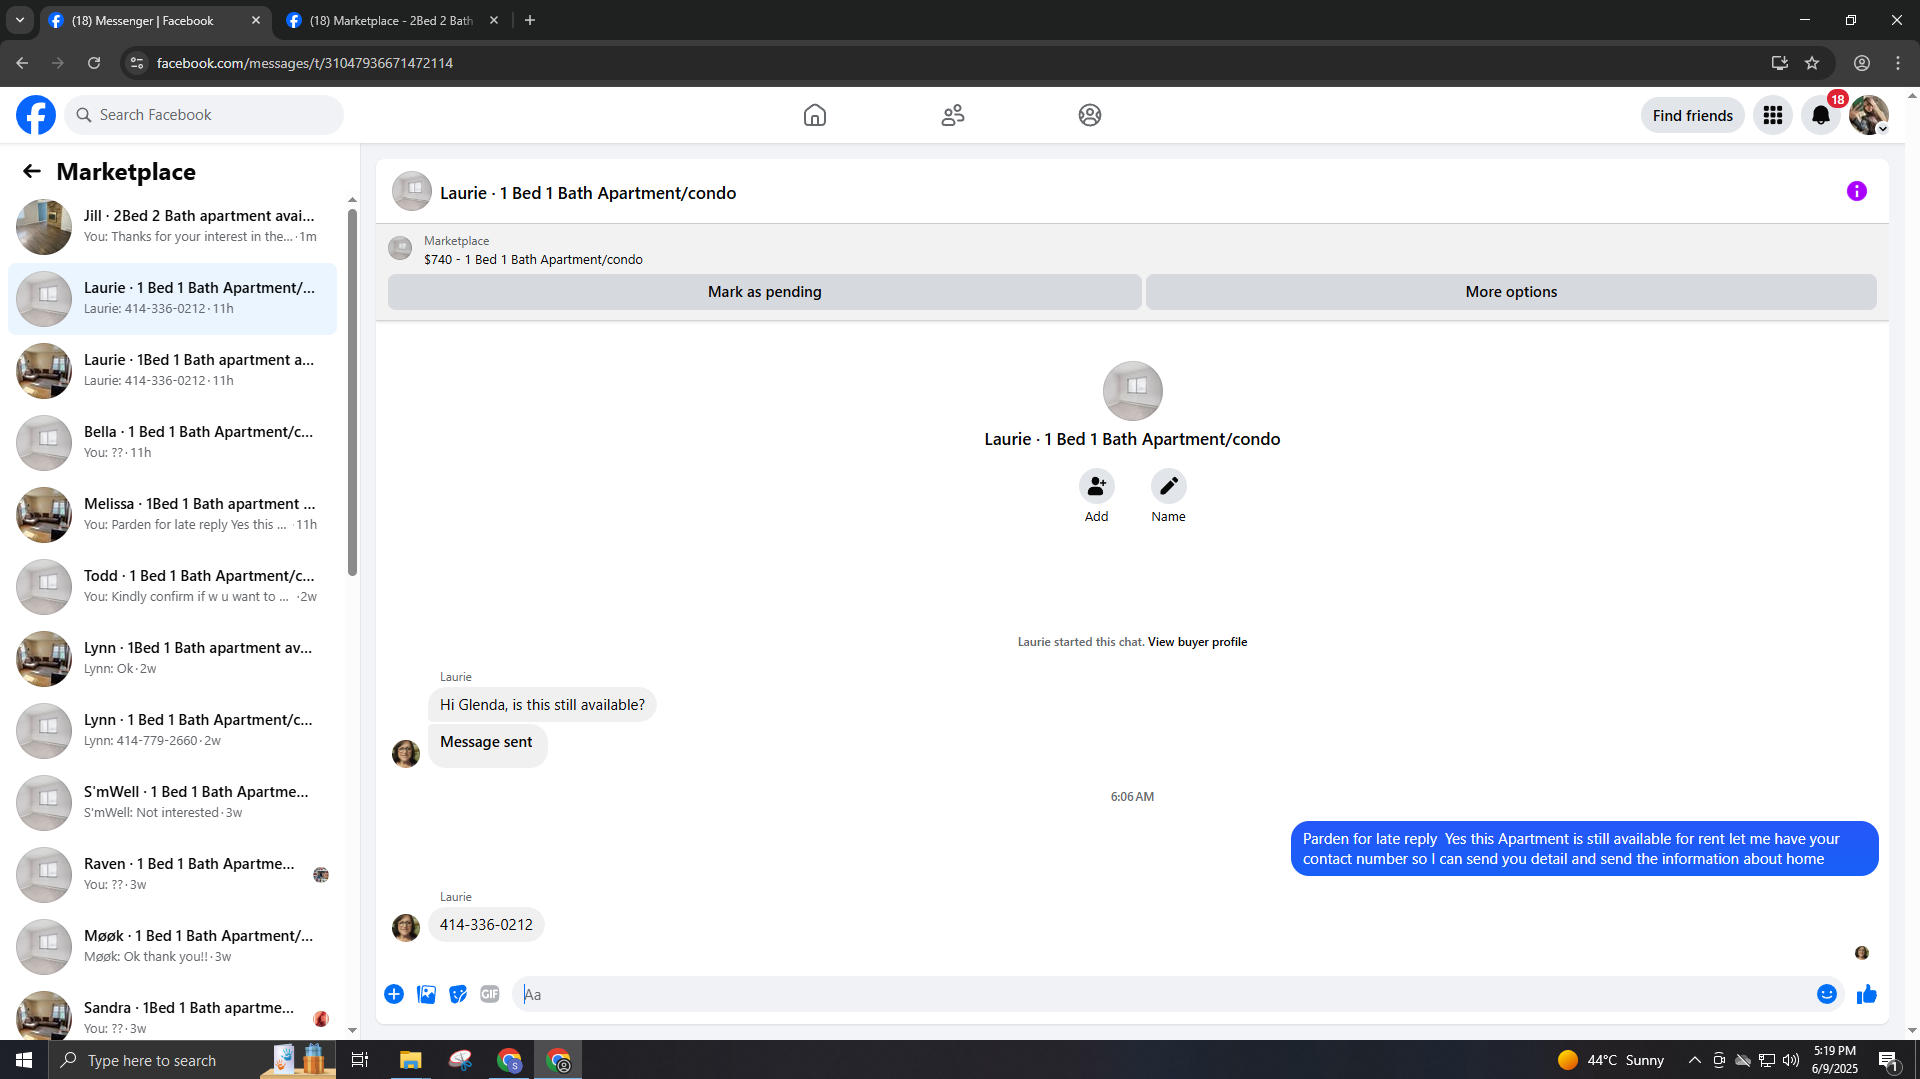Choose a GIF icon in composer

(490, 994)
